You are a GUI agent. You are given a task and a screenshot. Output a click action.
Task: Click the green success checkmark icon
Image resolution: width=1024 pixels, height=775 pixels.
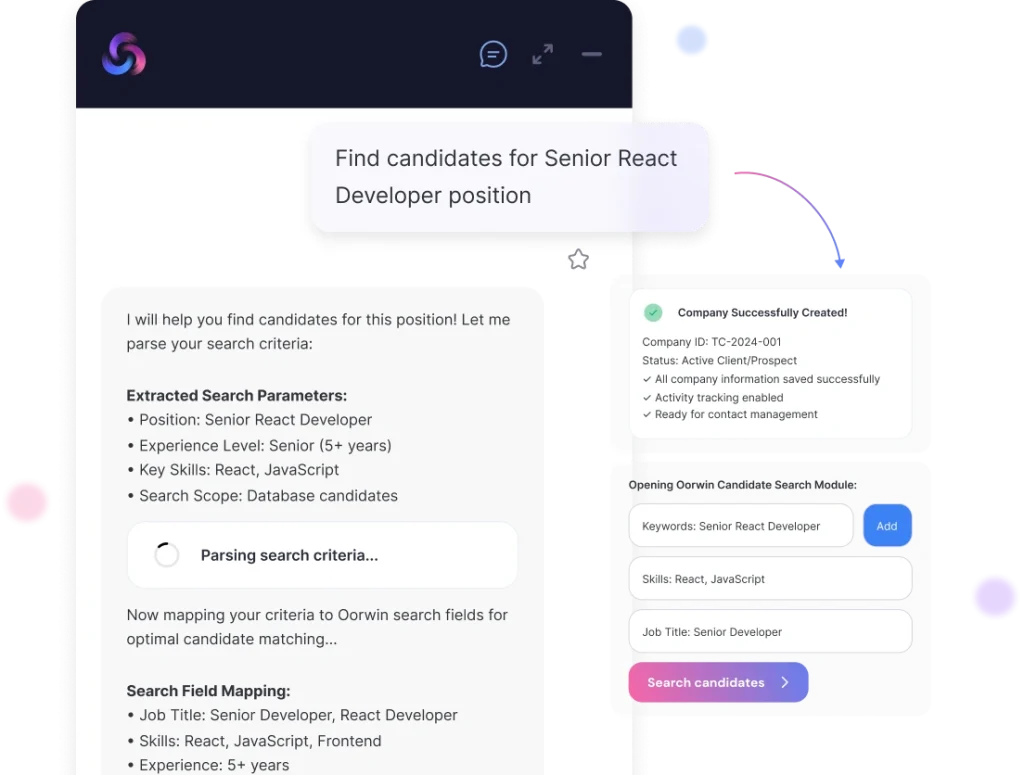(653, 313)
